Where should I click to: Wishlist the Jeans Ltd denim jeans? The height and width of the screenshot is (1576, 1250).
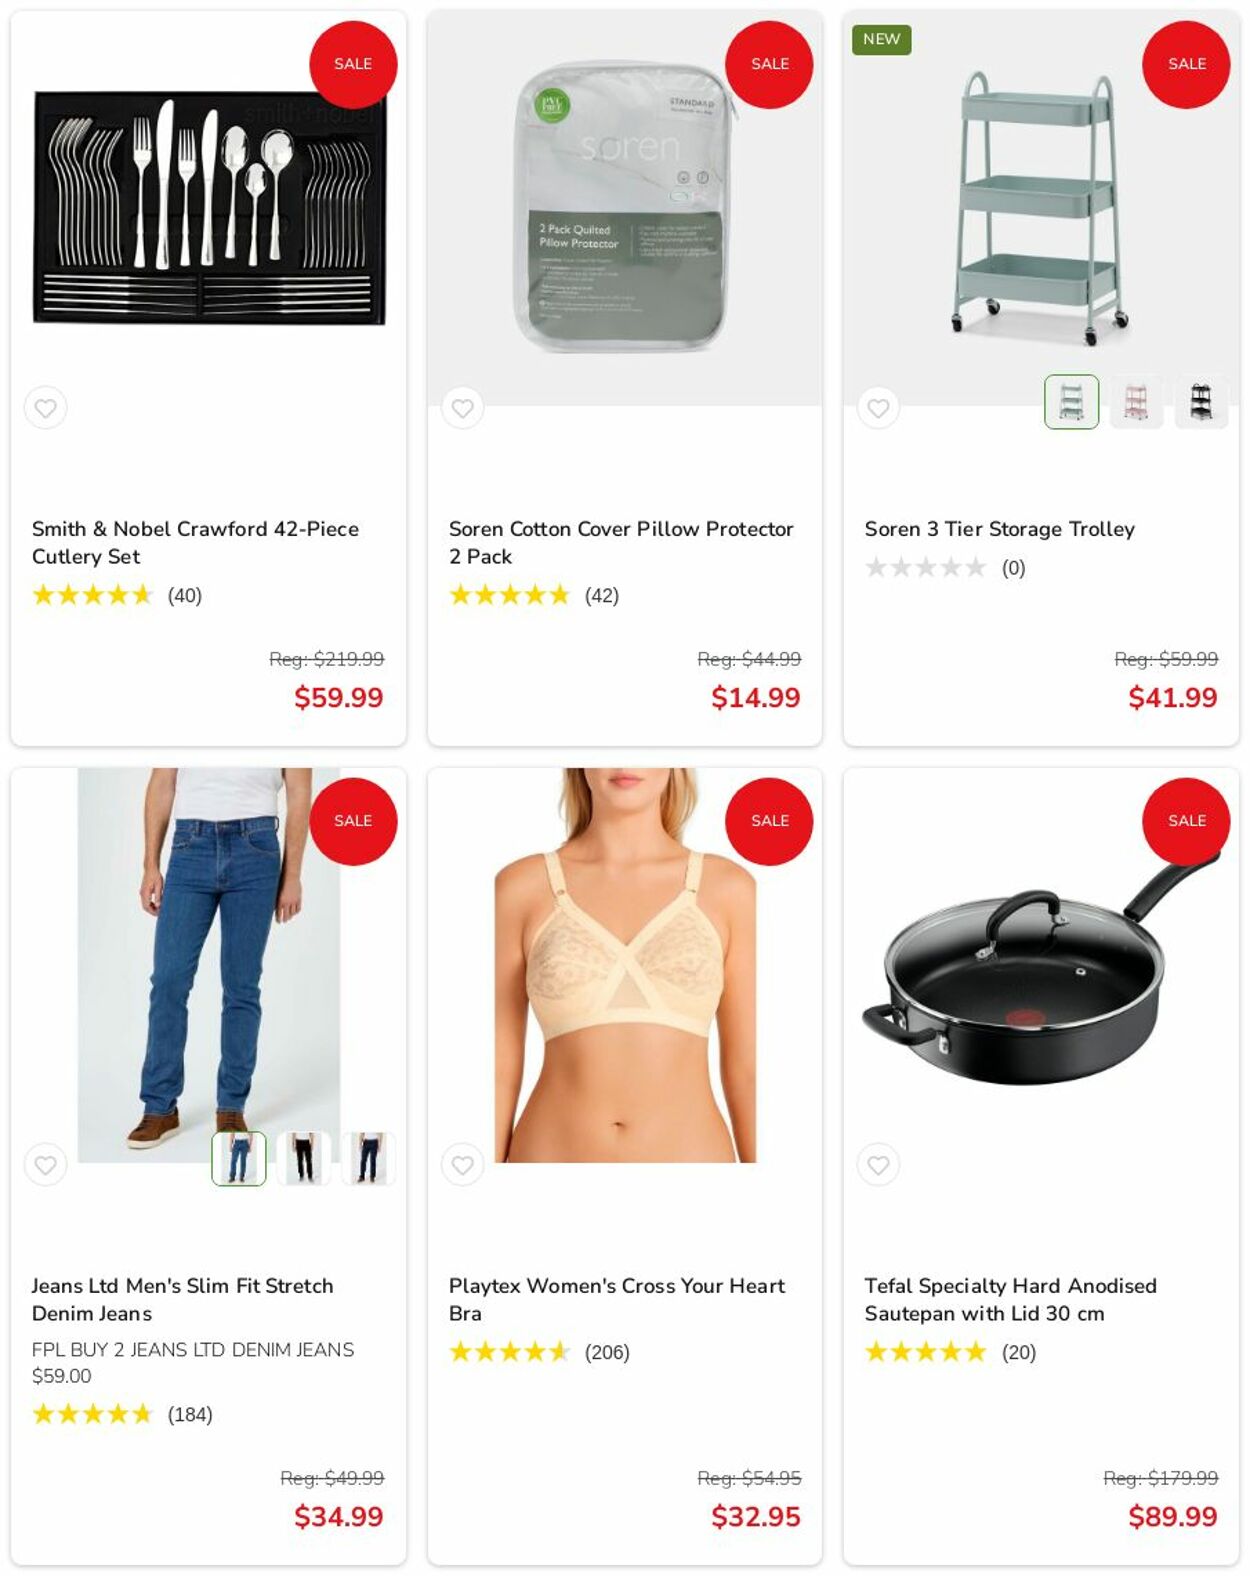(x=46, y=1165)
